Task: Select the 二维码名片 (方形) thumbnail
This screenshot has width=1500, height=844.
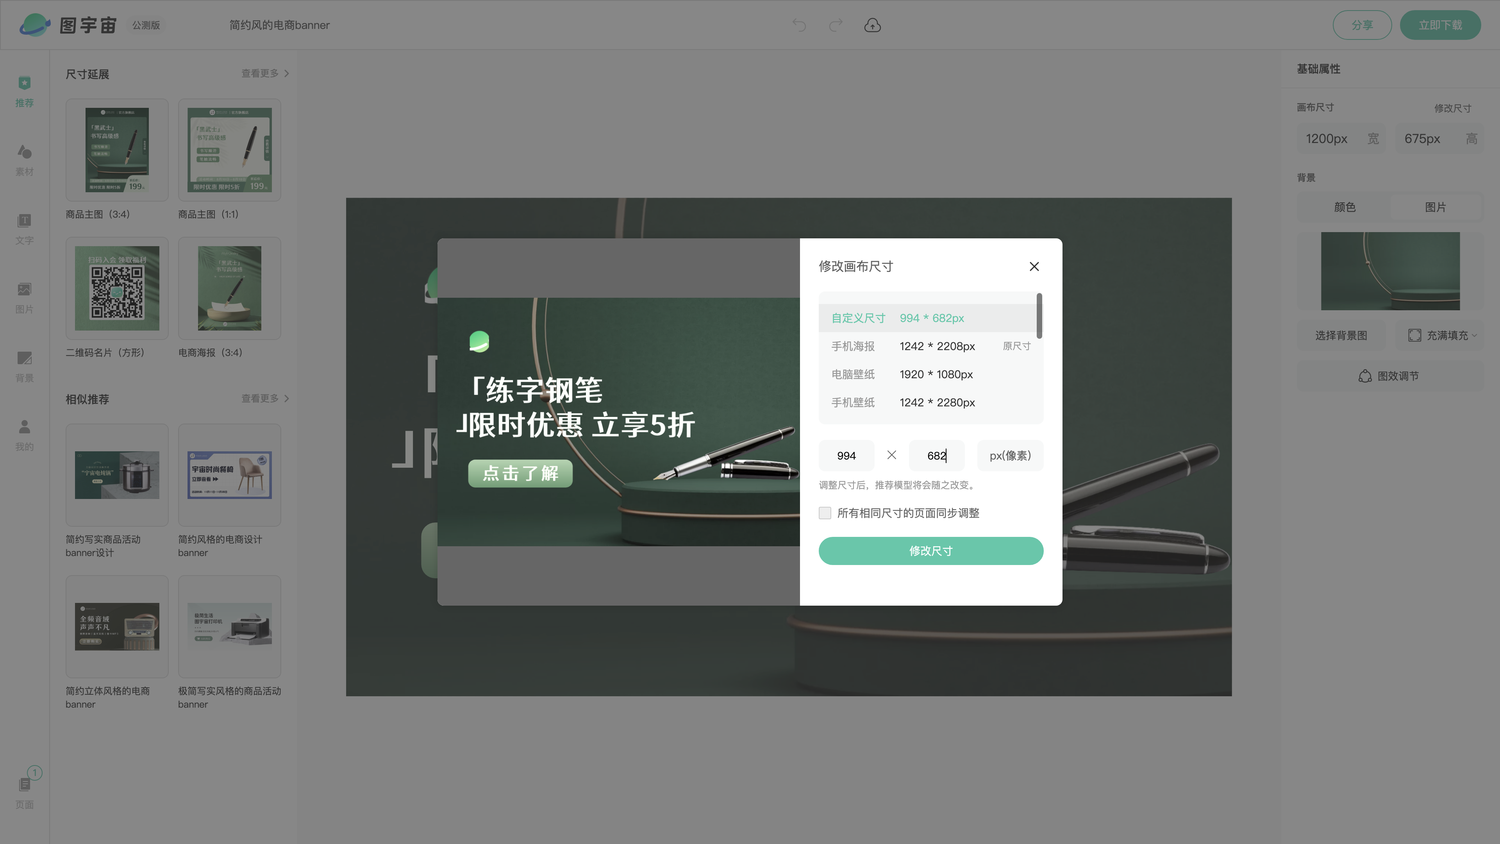Action: (117, 288)
